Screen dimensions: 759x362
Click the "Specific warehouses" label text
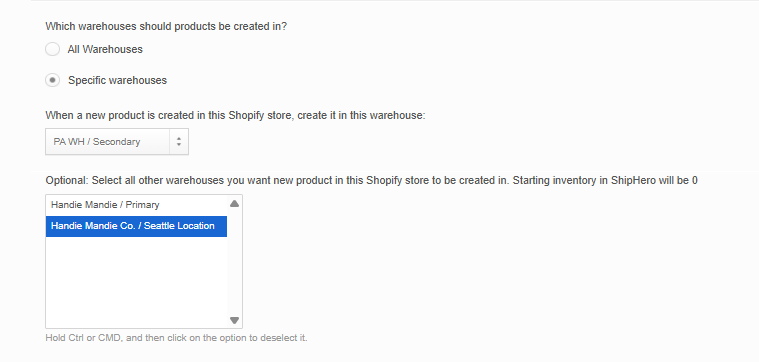click(117, 80)
